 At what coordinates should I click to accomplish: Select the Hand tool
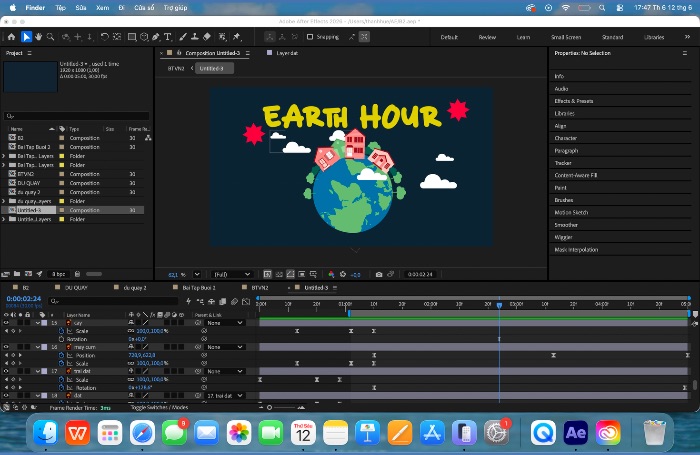point(38,37)
